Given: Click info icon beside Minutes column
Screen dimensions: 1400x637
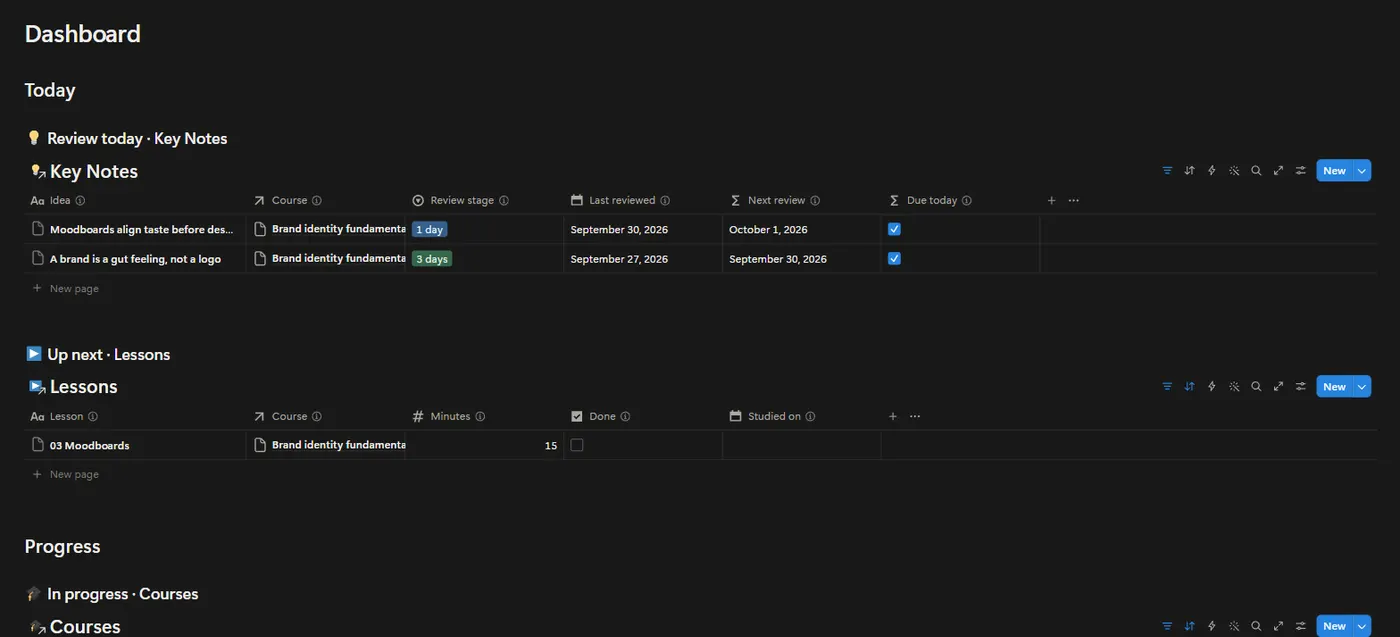Looking at the screenshot, I should (x=480, y=417).
